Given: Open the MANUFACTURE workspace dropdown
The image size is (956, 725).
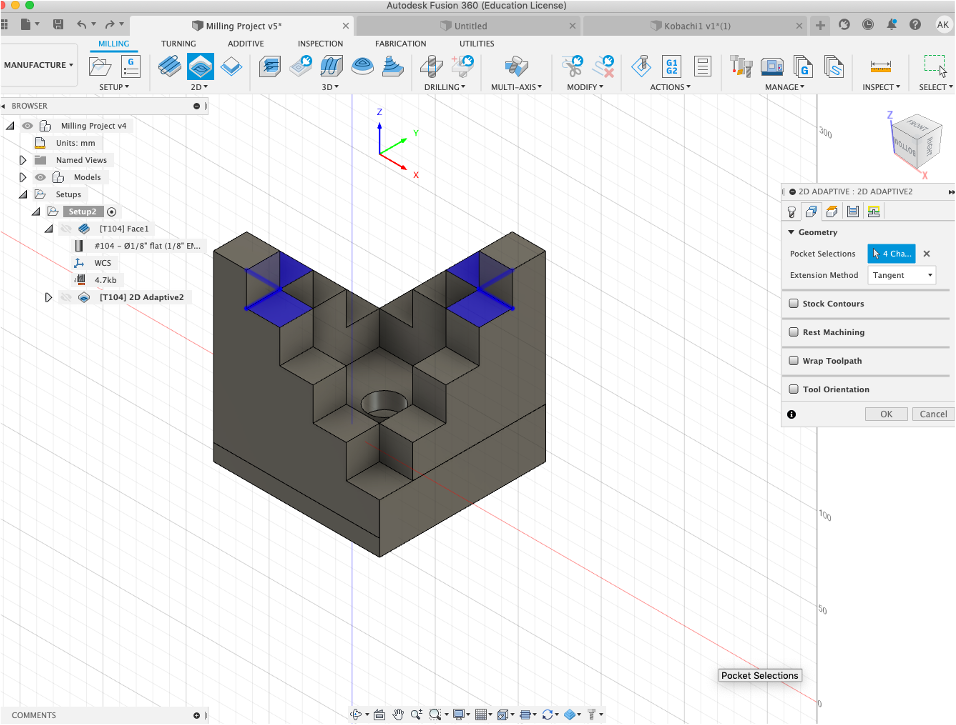Looking at the screenshot, I should coord(38,65).
